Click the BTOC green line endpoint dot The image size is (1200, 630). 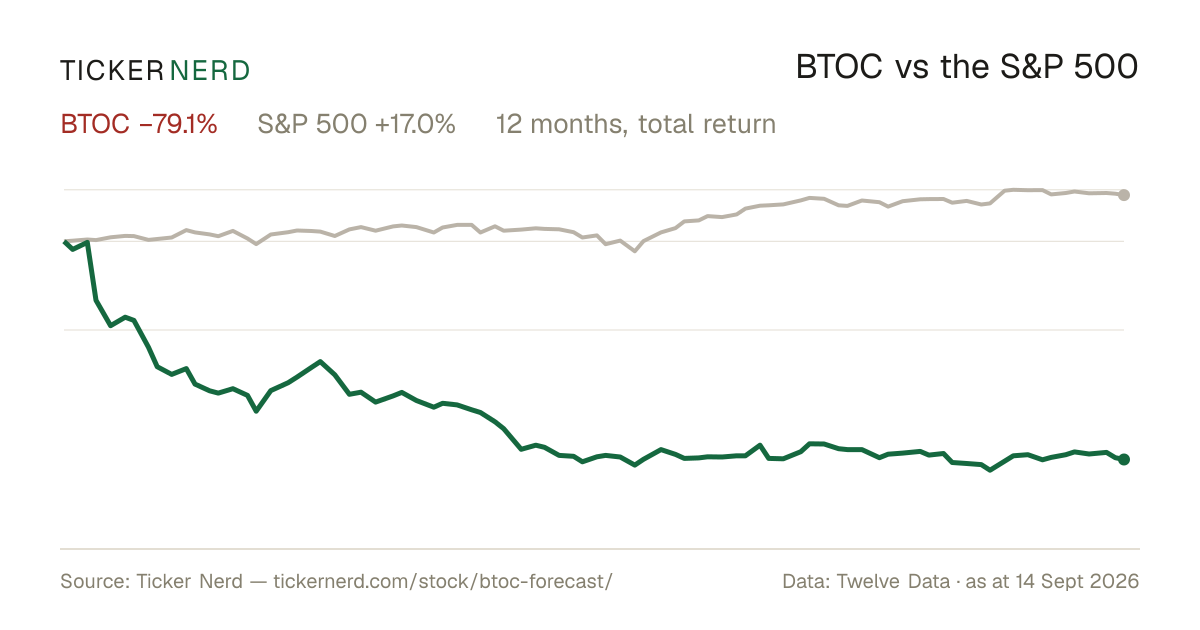[x=1124, y=459]
